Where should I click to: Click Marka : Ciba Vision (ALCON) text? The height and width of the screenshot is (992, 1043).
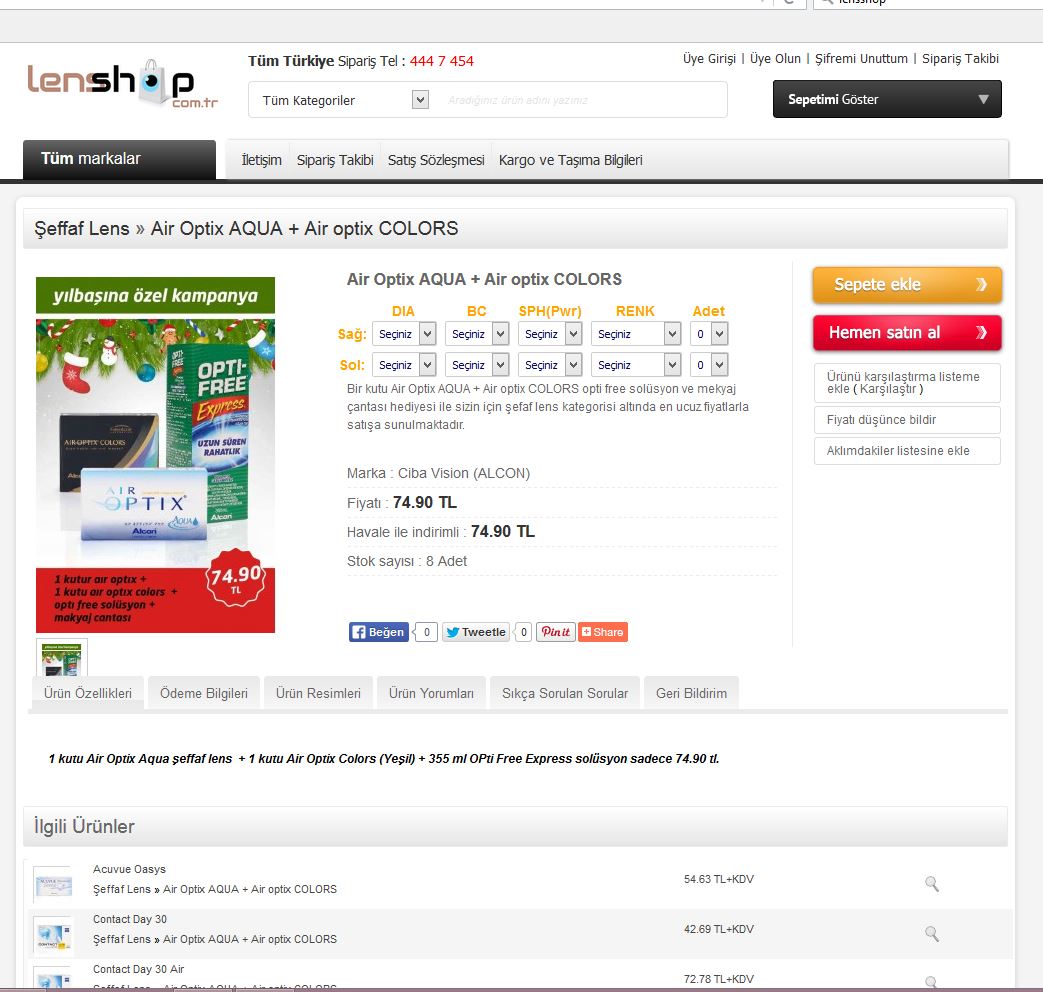438,473
